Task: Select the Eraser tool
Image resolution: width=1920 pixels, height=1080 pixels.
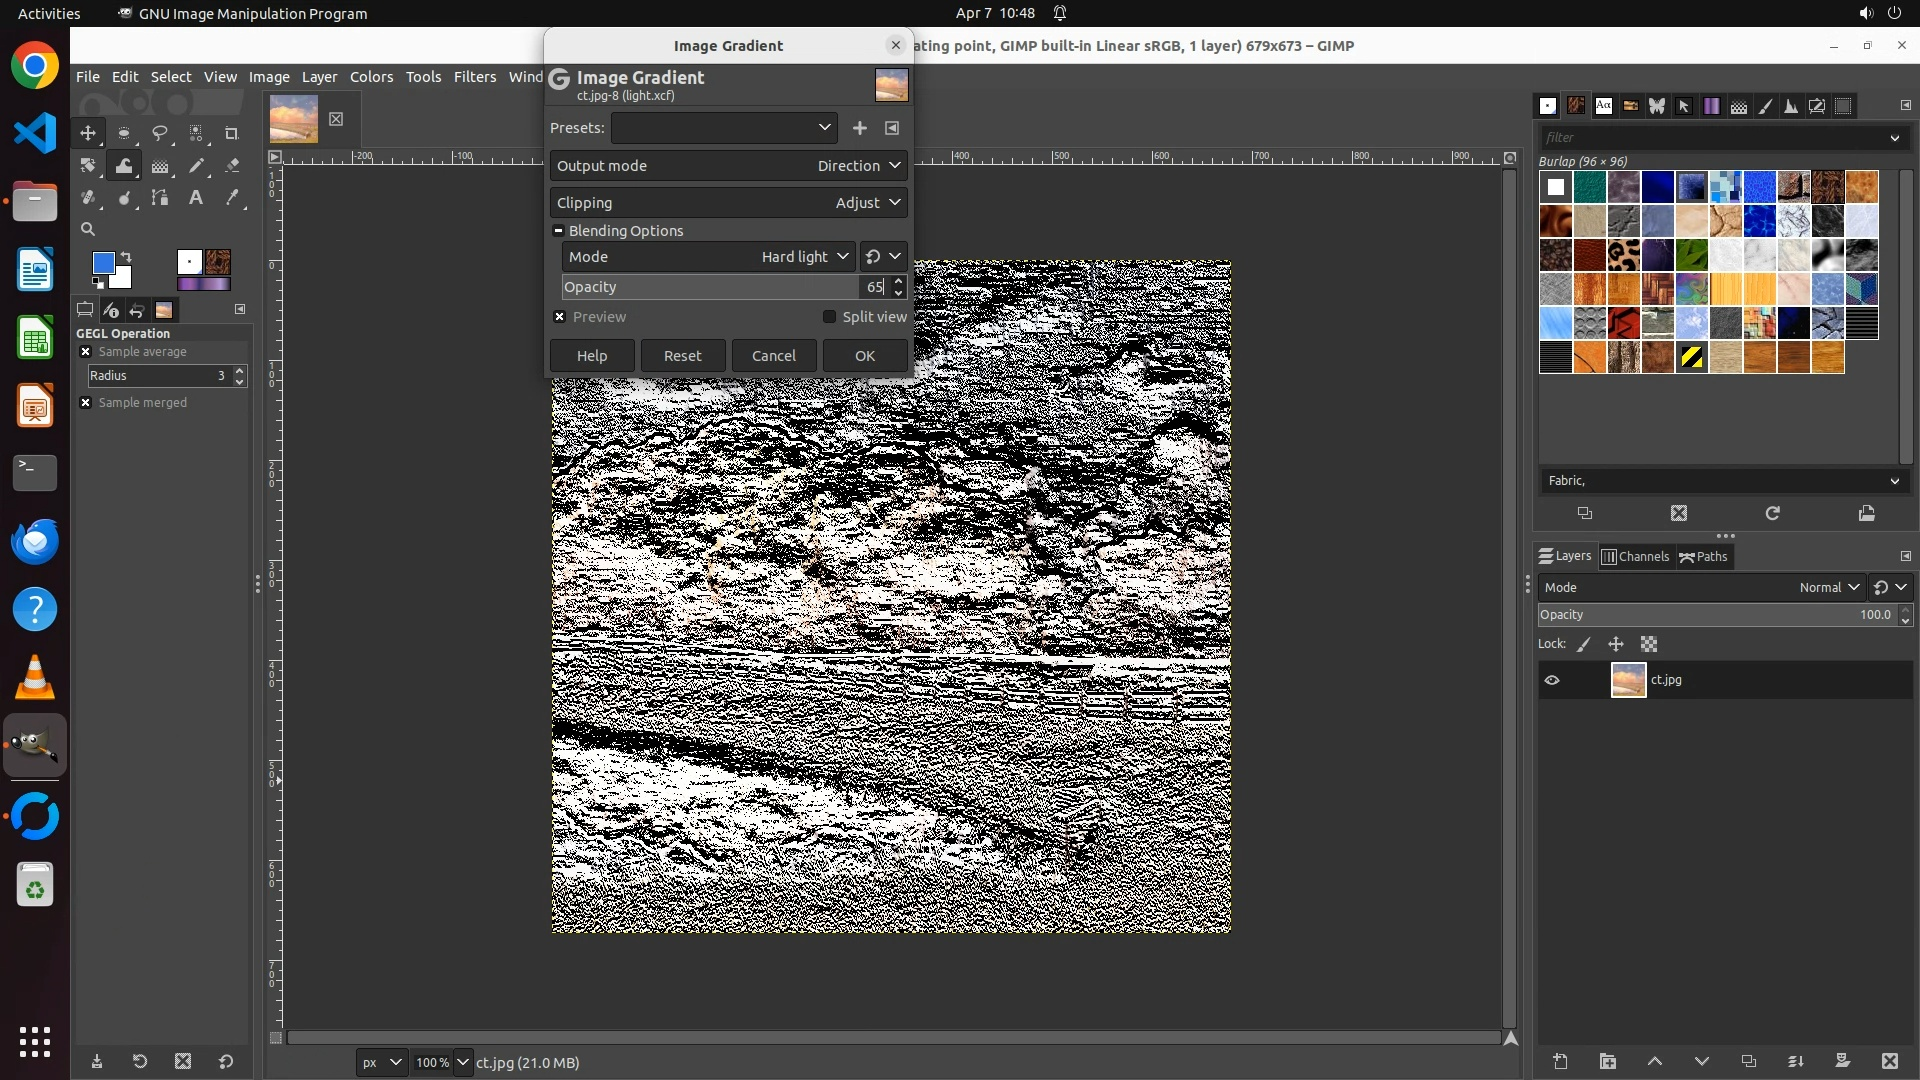Action: coord(232,166)
